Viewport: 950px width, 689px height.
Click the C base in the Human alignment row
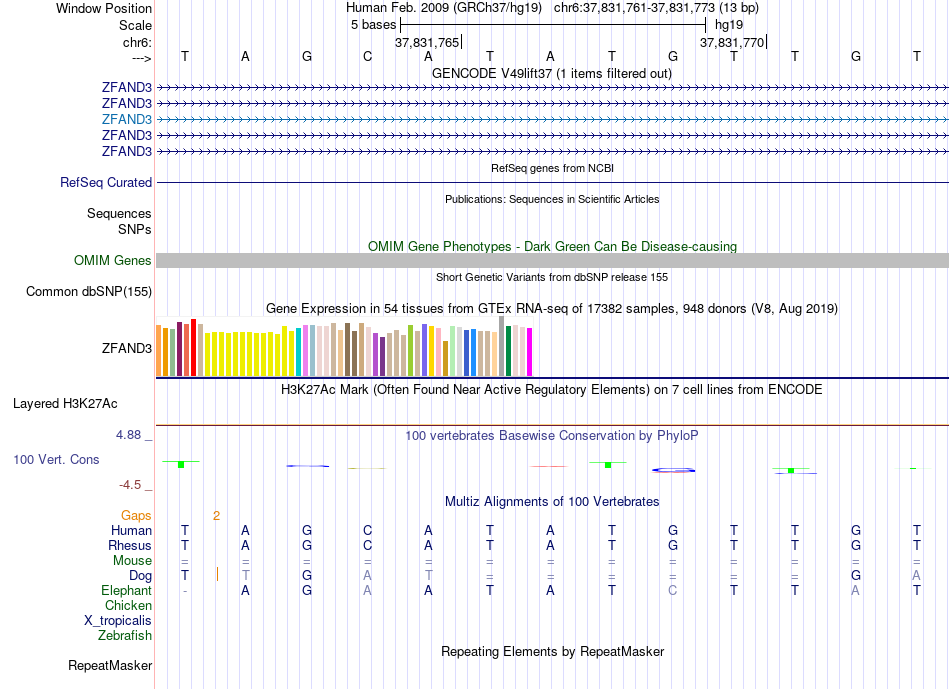[367, 530]
